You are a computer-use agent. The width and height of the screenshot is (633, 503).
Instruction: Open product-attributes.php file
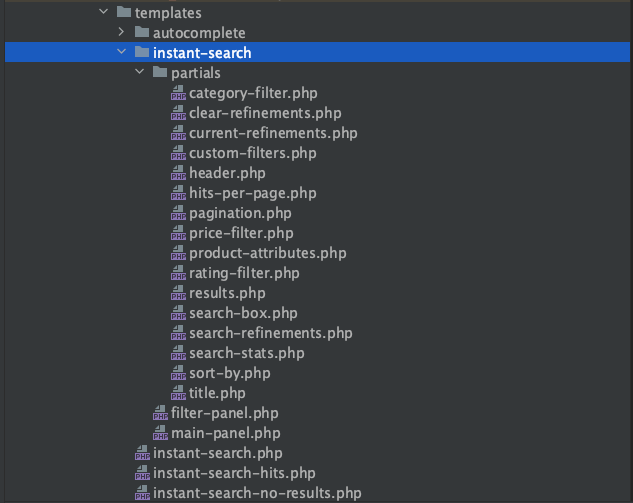point(267,253)
